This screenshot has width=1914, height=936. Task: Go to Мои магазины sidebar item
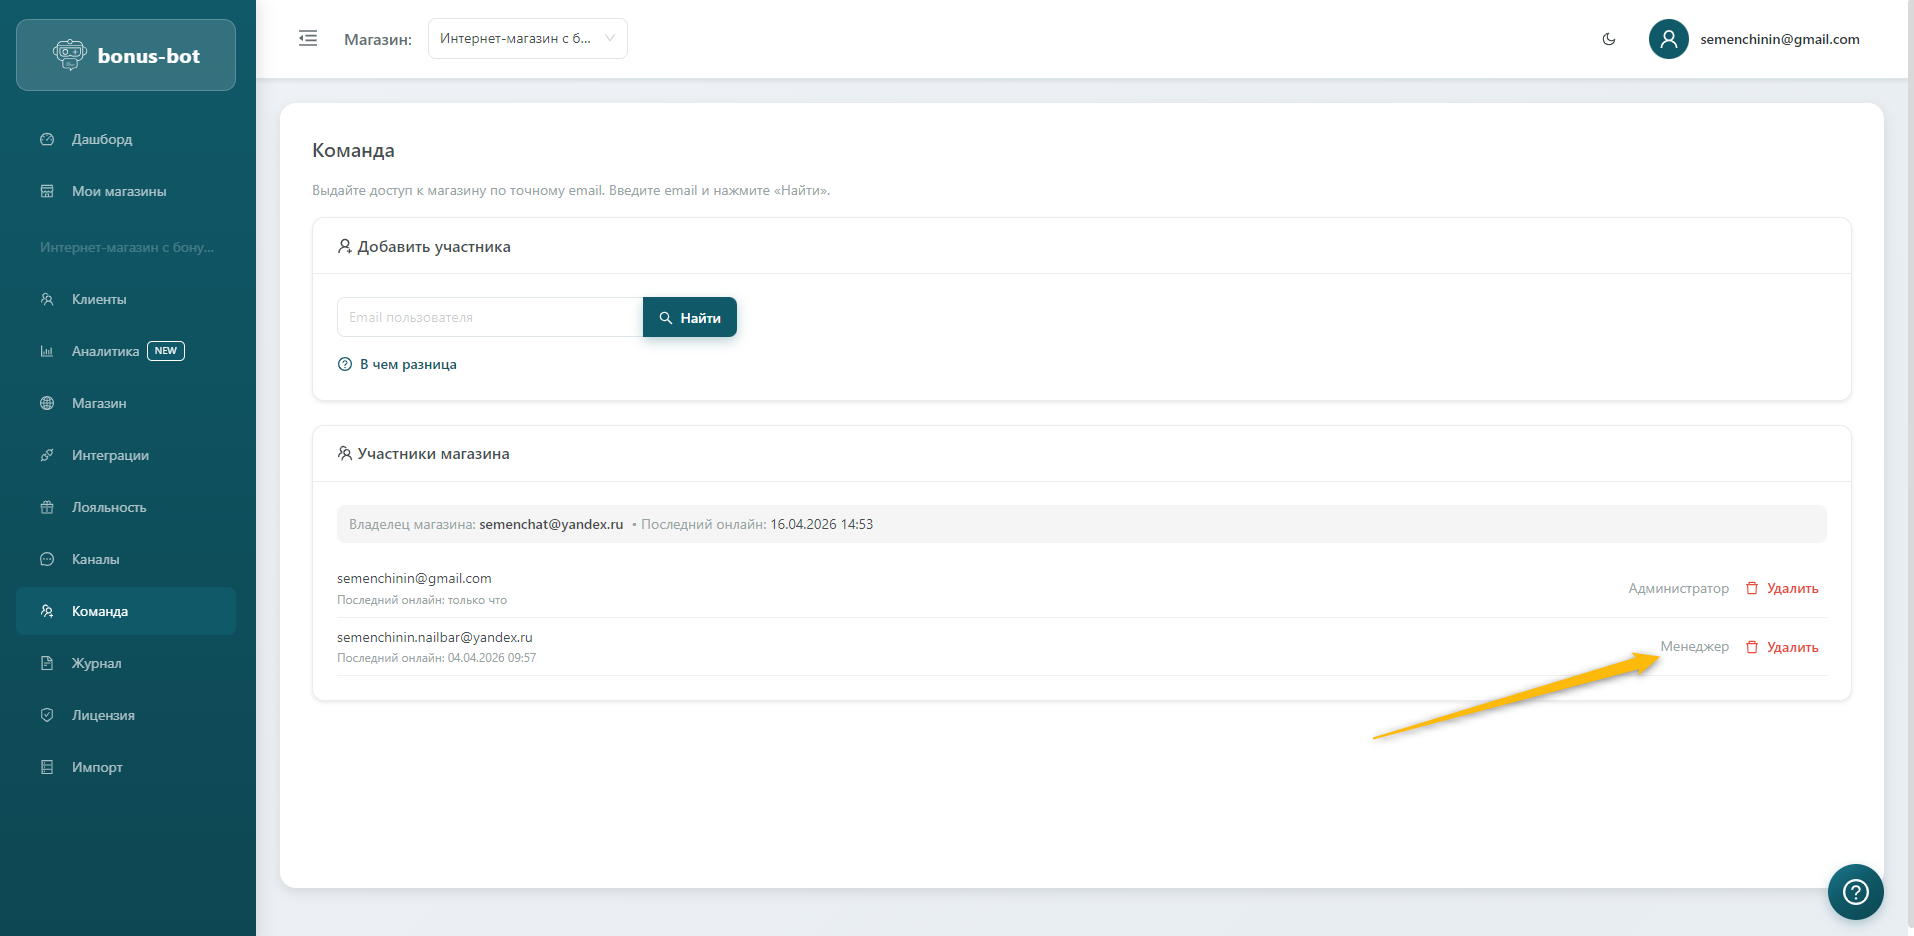point(119,191)
